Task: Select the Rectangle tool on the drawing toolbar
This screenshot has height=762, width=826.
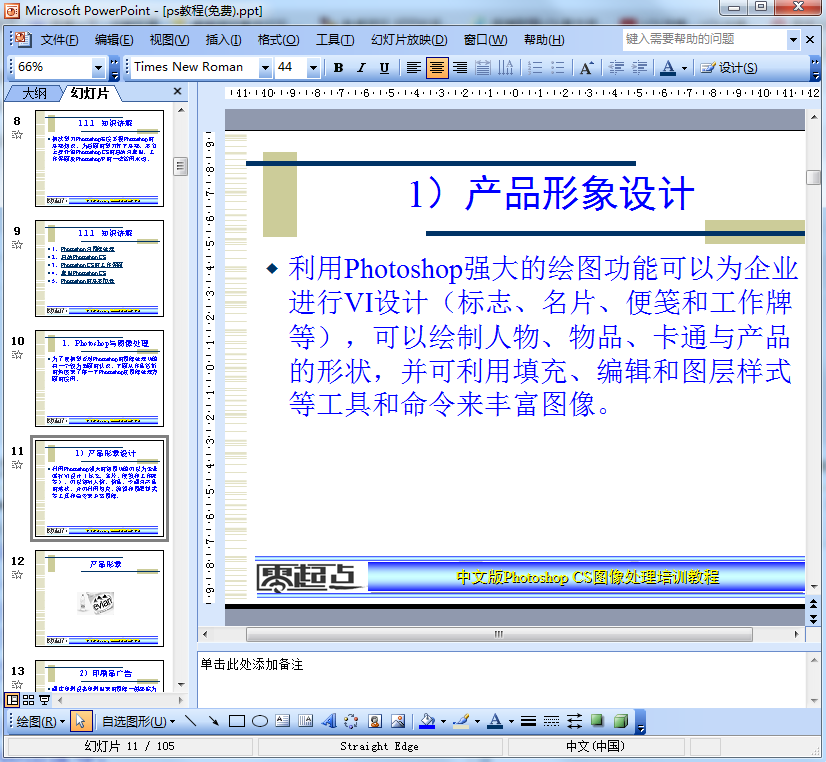Action: (236, 720)
